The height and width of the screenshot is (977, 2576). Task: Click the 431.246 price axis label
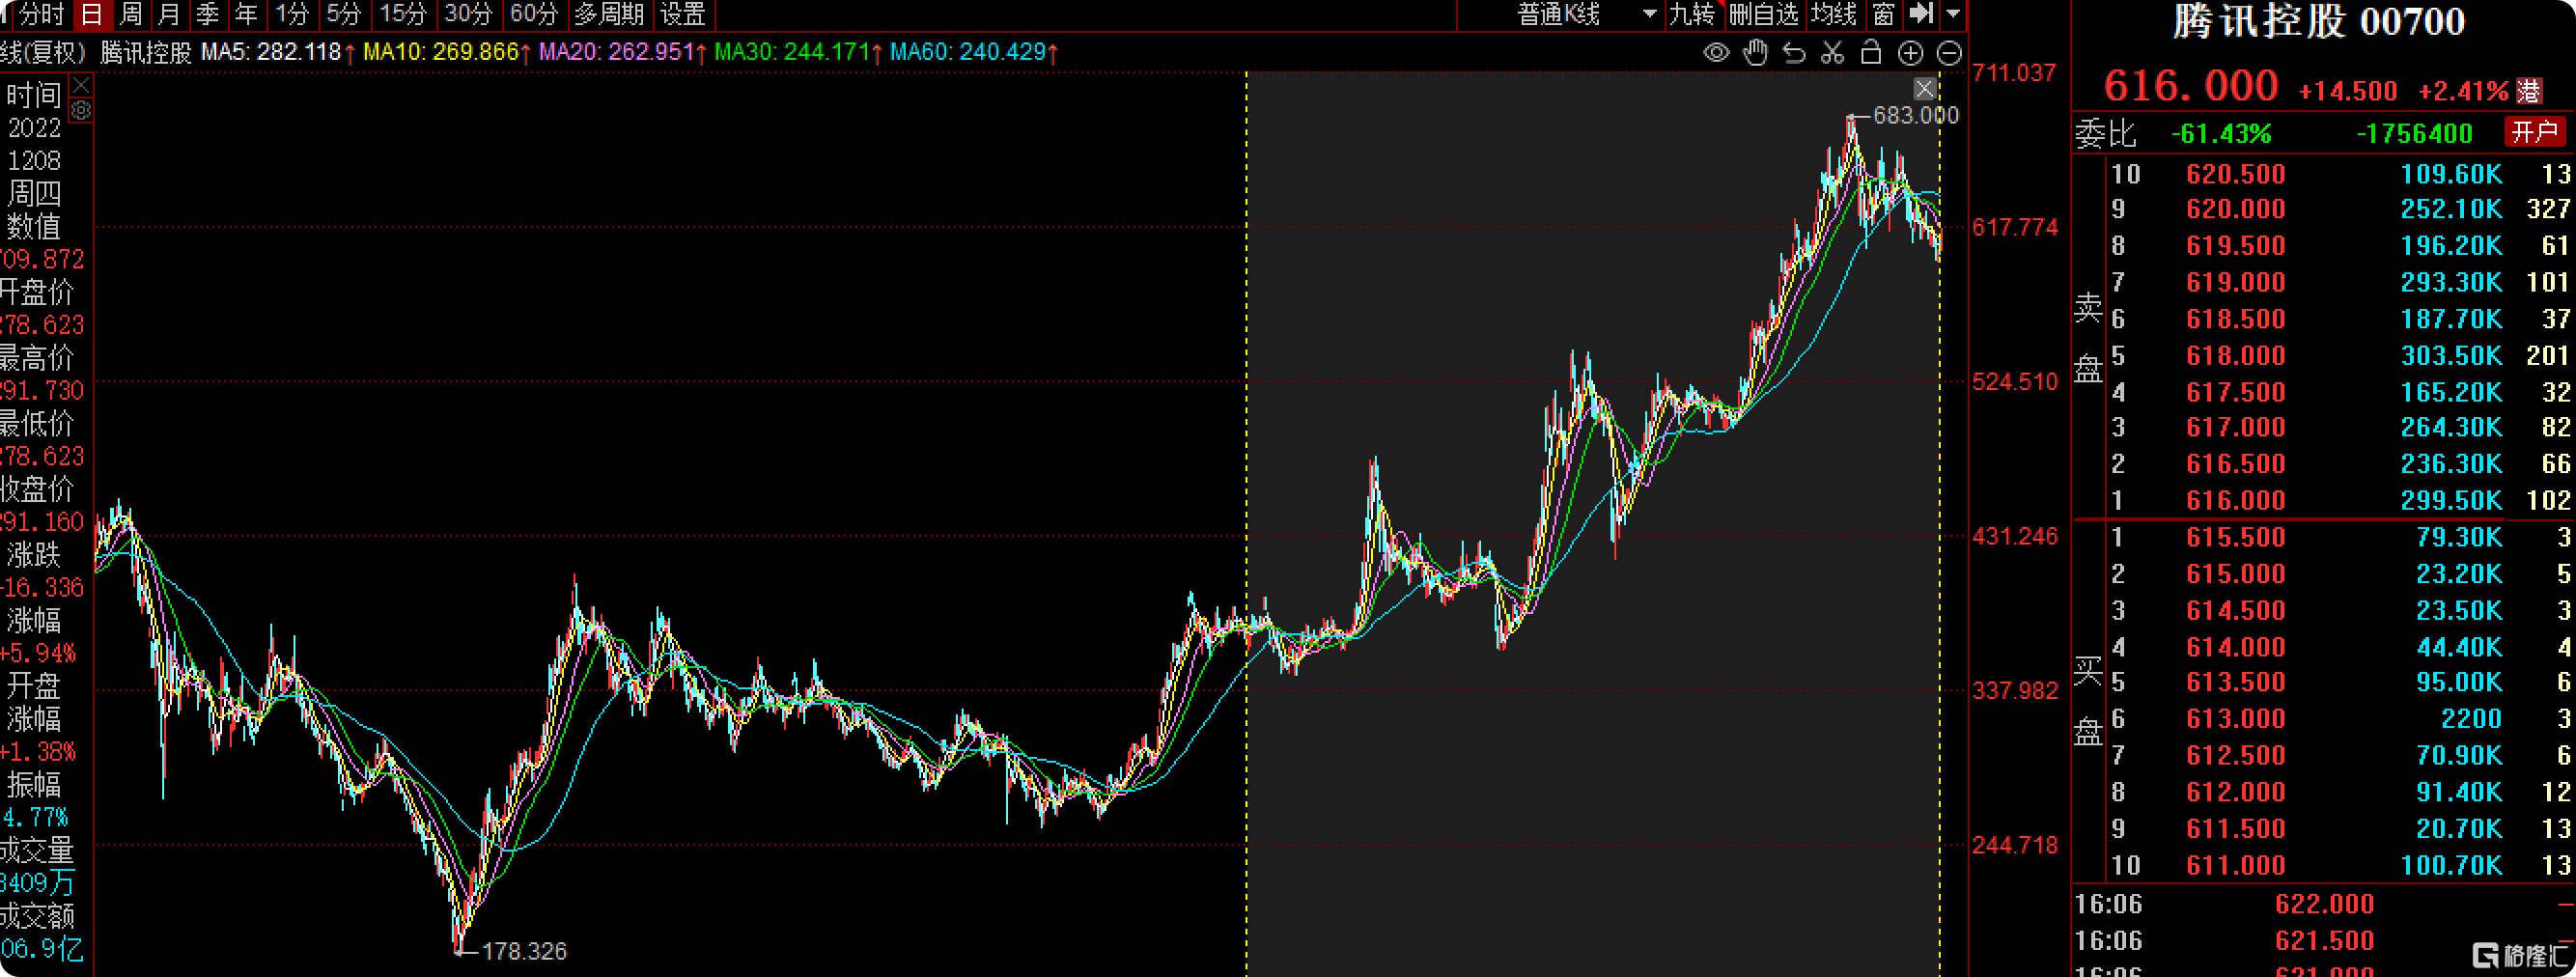click(x=2014, y=536)
